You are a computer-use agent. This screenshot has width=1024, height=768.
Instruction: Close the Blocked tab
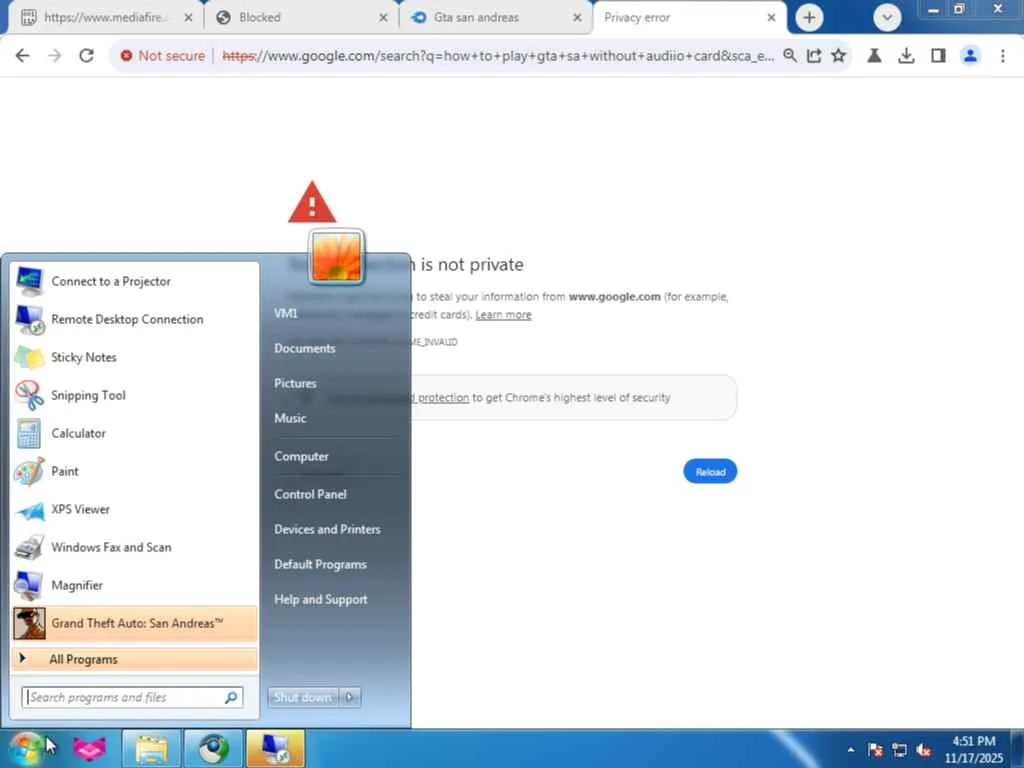pos(383,18)
